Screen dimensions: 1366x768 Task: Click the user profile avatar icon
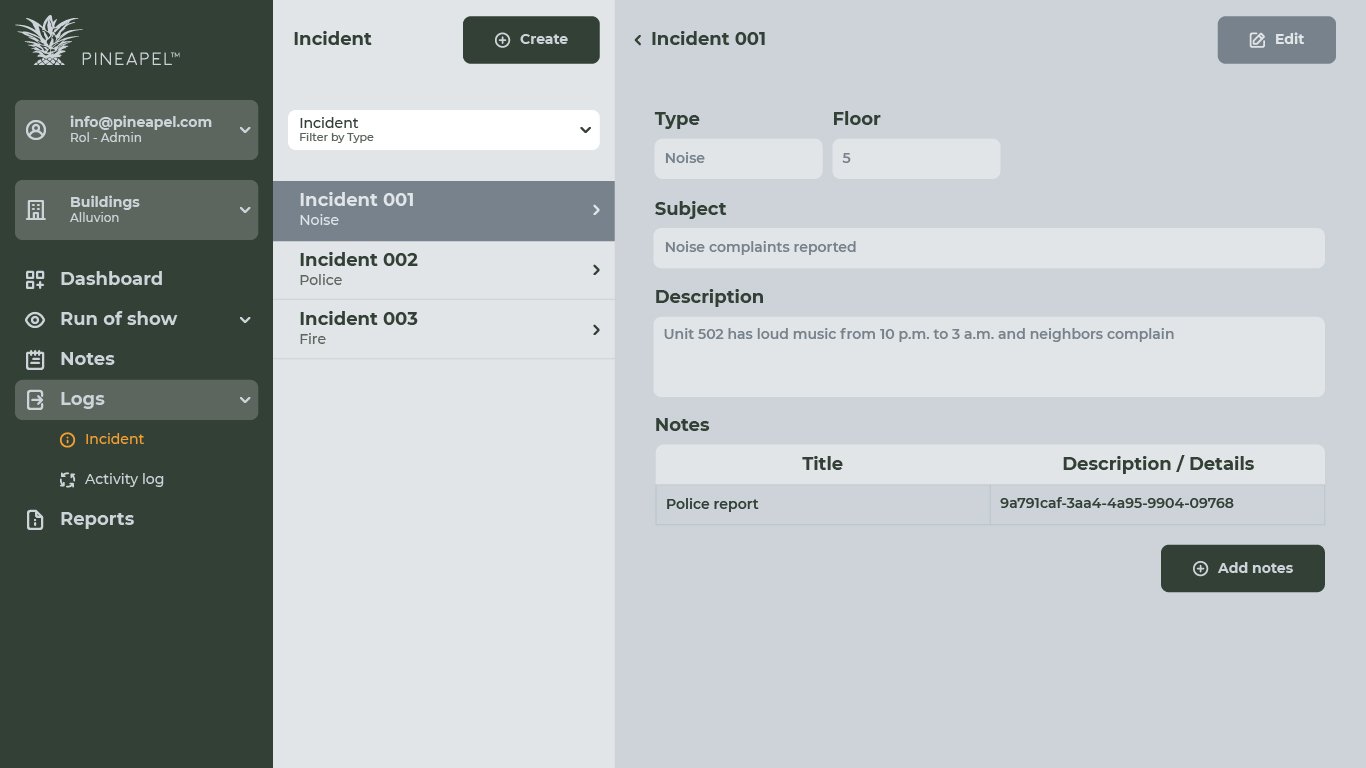[x=36, y=130]
